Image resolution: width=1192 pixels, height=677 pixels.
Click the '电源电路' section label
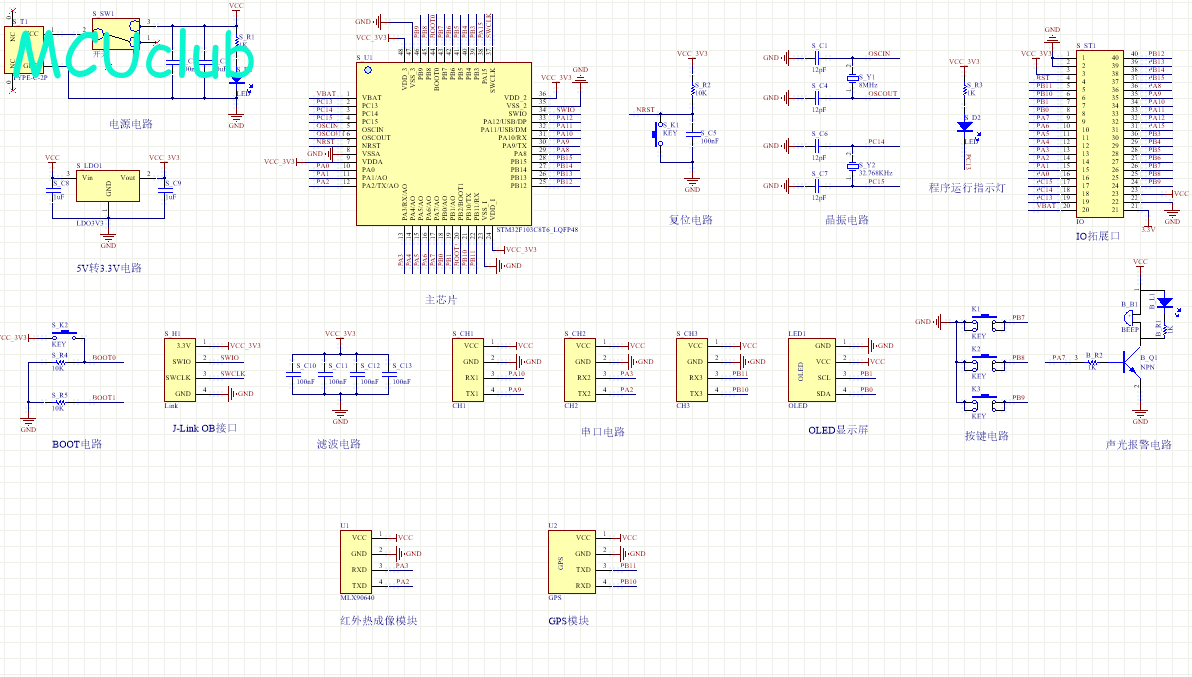(x=131, y=124)
